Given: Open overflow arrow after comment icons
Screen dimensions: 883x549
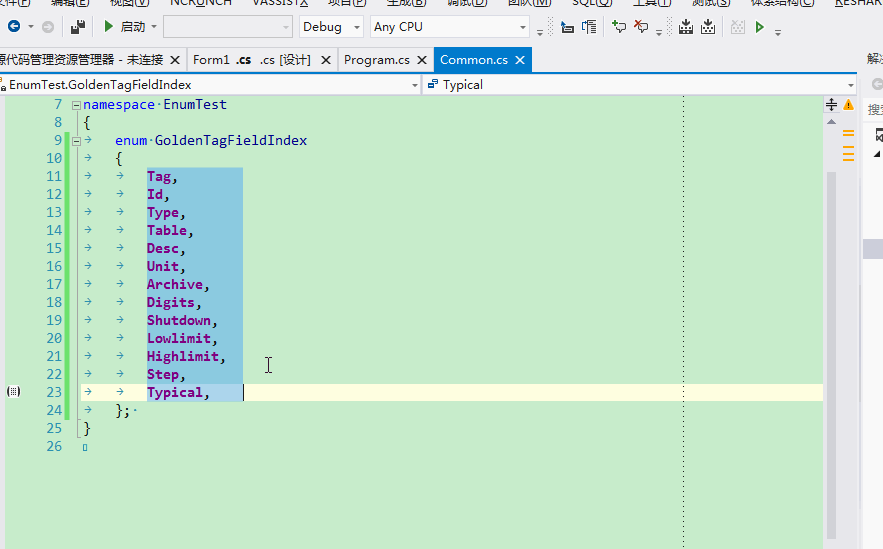Looking at the screenshot, I should pyautogui.click(x=659, y=32).
